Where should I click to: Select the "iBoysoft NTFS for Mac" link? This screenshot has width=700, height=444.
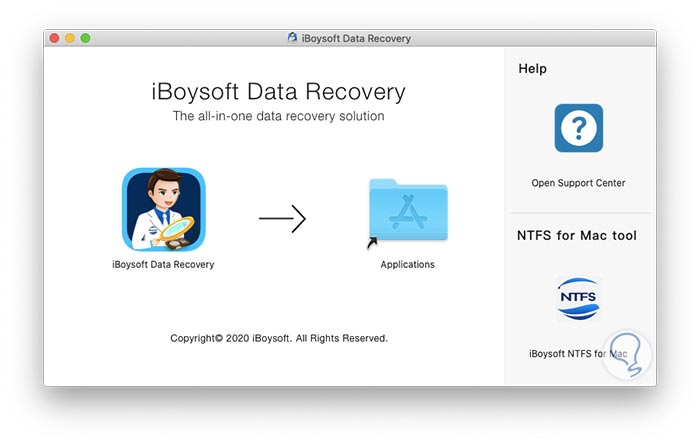579,353
